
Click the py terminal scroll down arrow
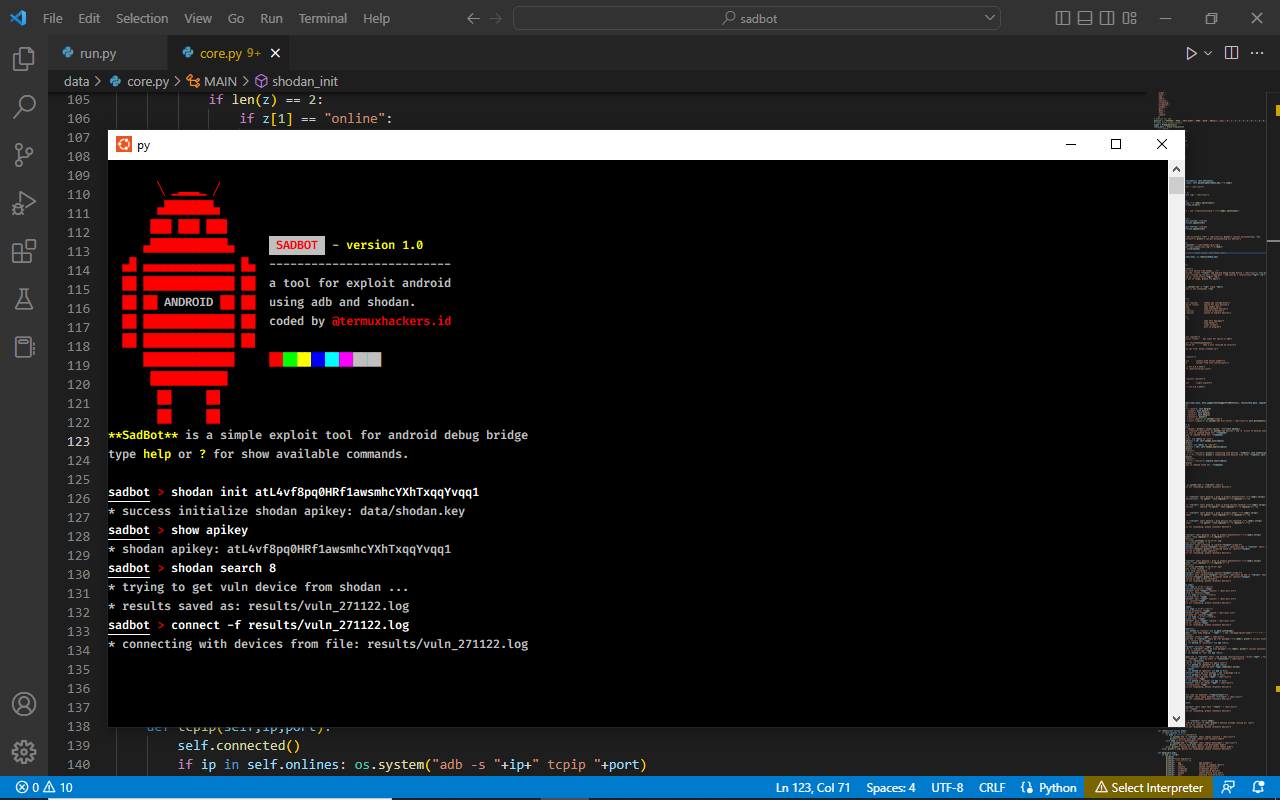pos(1176,718)
